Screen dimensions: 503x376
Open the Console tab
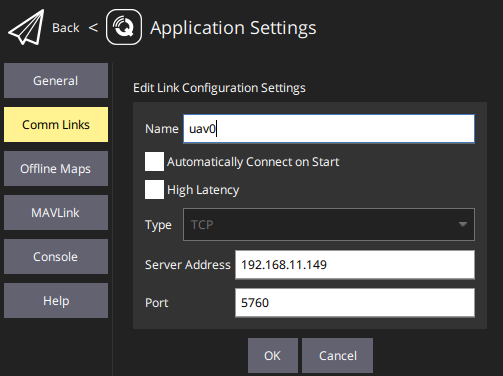(x=56, y=257)
